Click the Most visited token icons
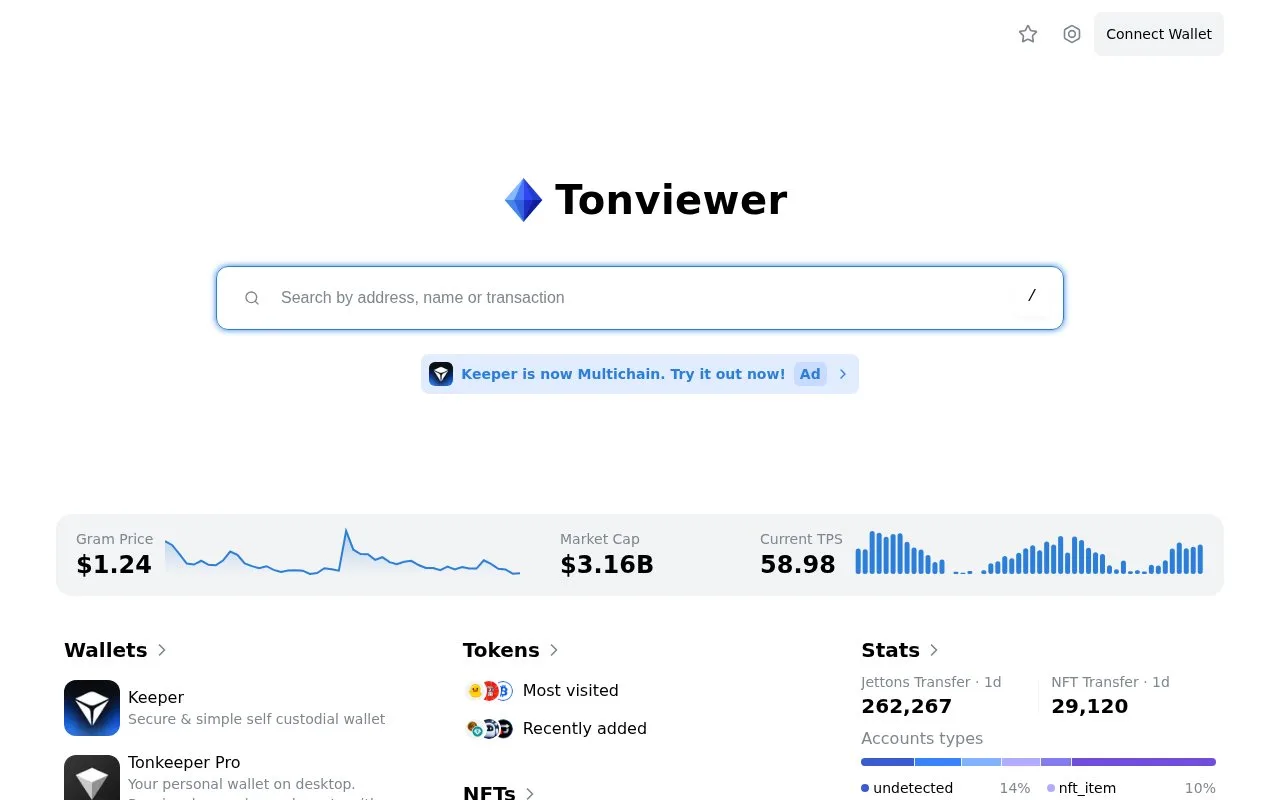 489,690
